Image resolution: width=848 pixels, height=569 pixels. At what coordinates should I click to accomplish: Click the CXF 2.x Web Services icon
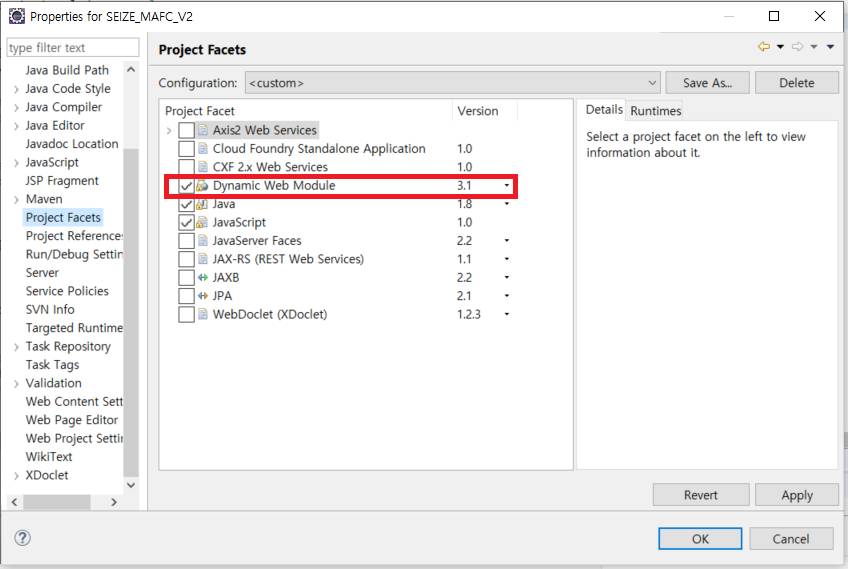[x=203, y=167]
